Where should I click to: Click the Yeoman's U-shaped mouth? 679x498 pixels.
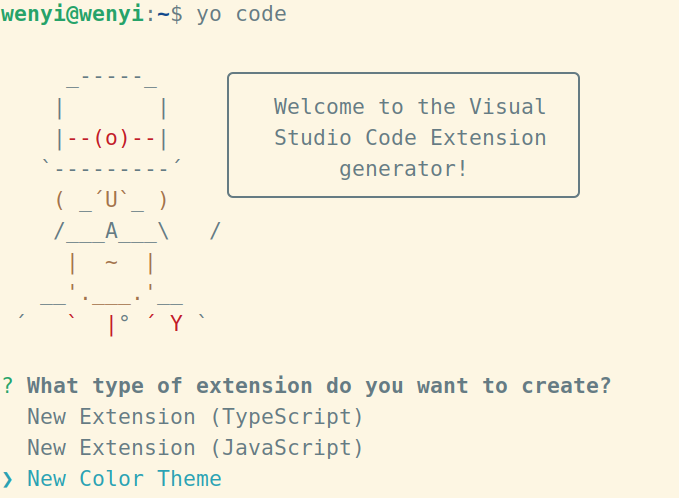pos(111,200)
